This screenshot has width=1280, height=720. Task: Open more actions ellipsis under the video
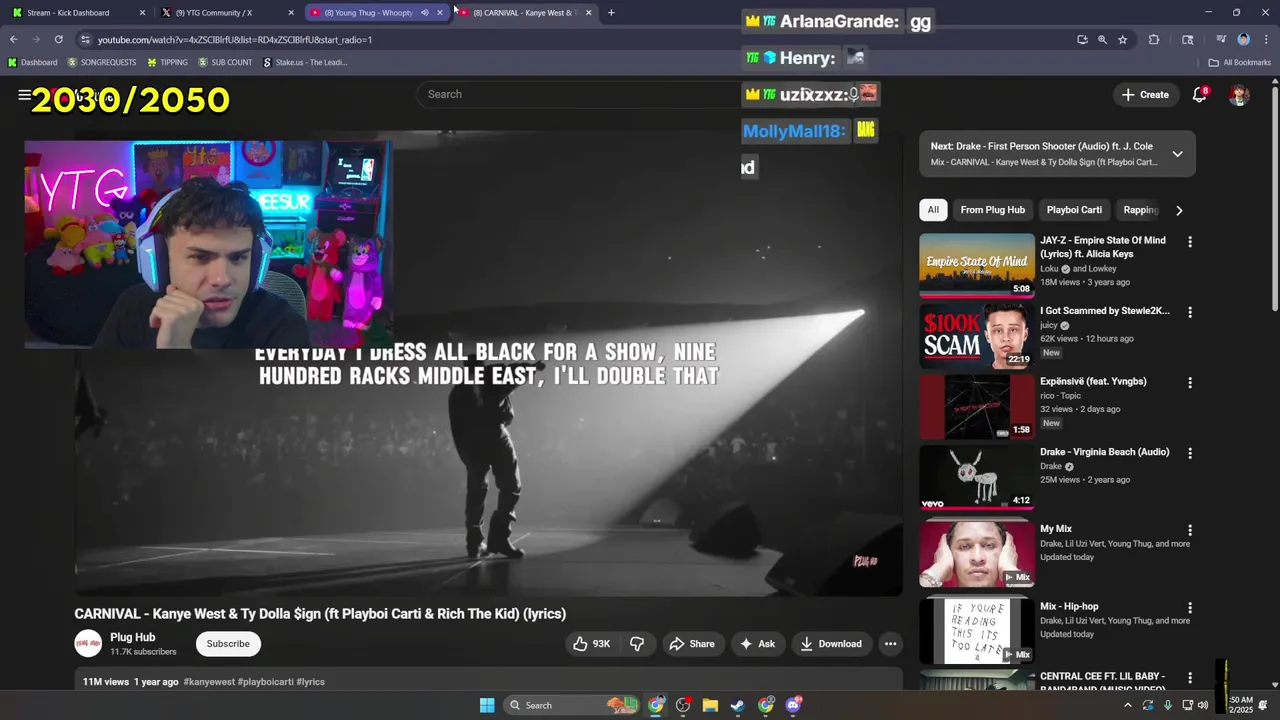point(890,644)
